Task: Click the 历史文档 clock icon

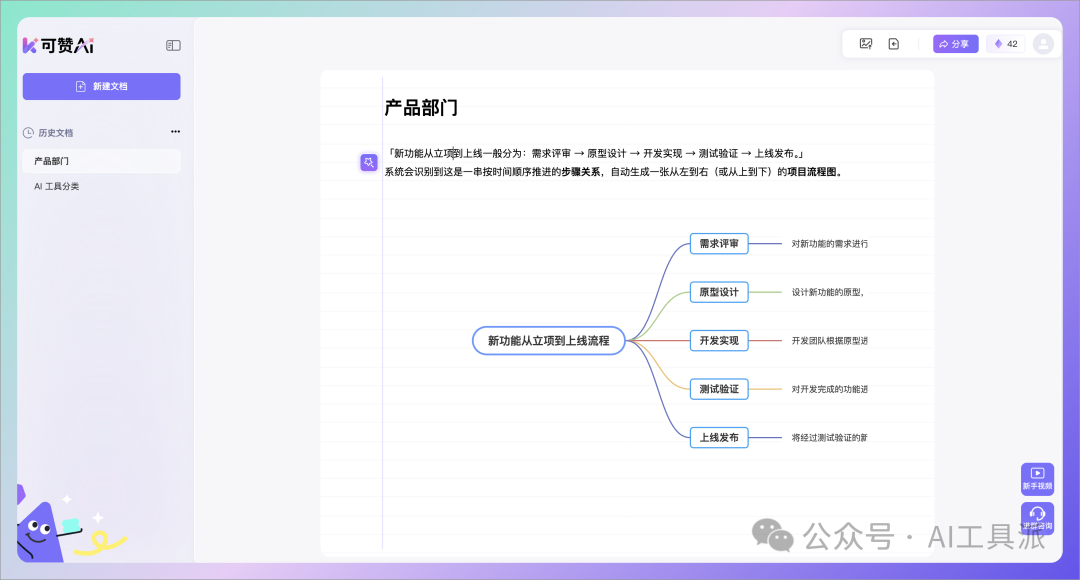Action: click(28, 132)
